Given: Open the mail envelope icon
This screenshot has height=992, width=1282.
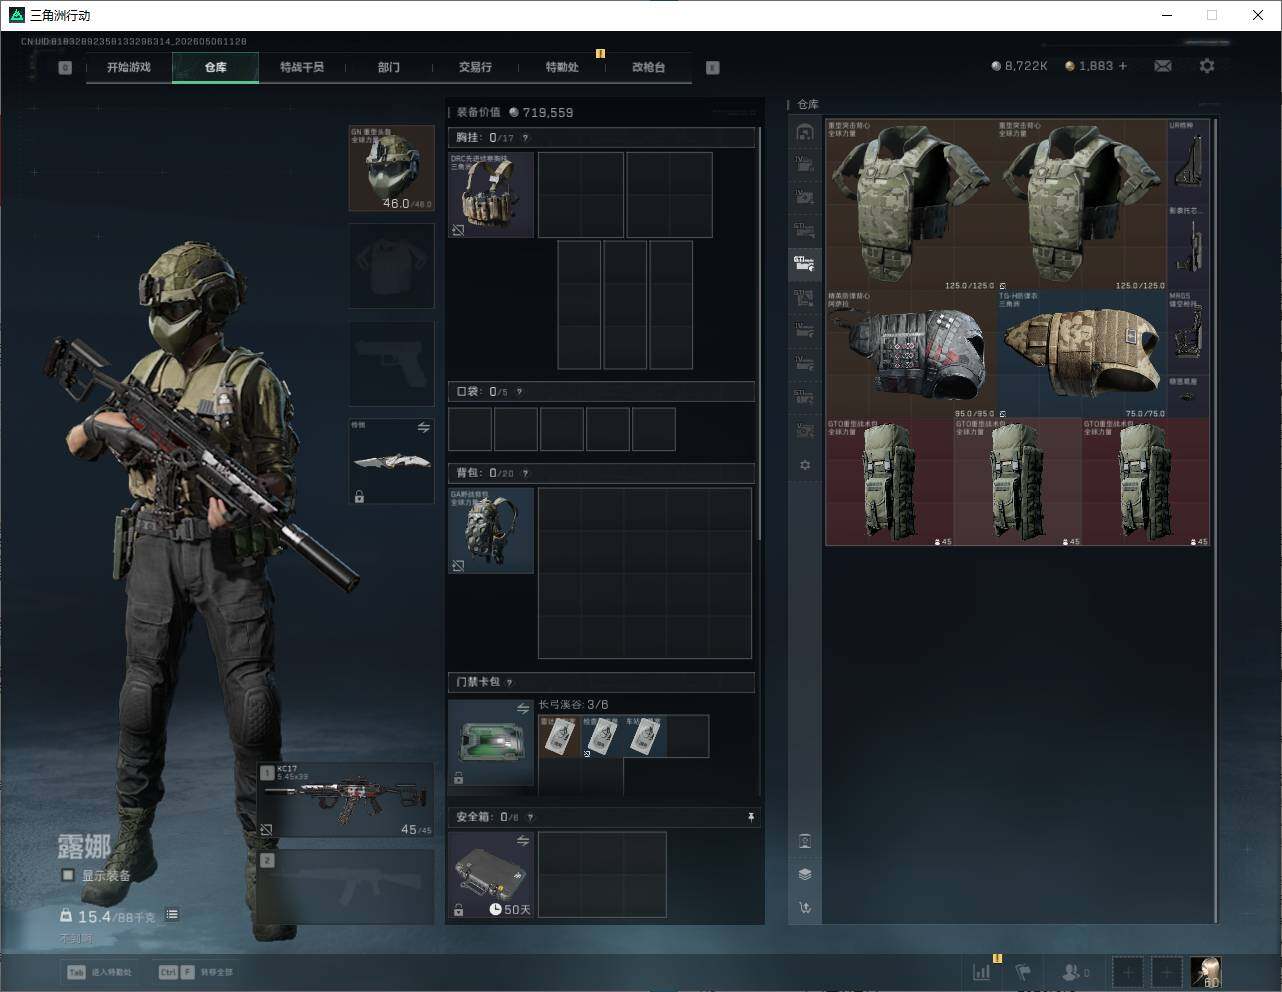Looking at the screenshot, I should 1162,66.
